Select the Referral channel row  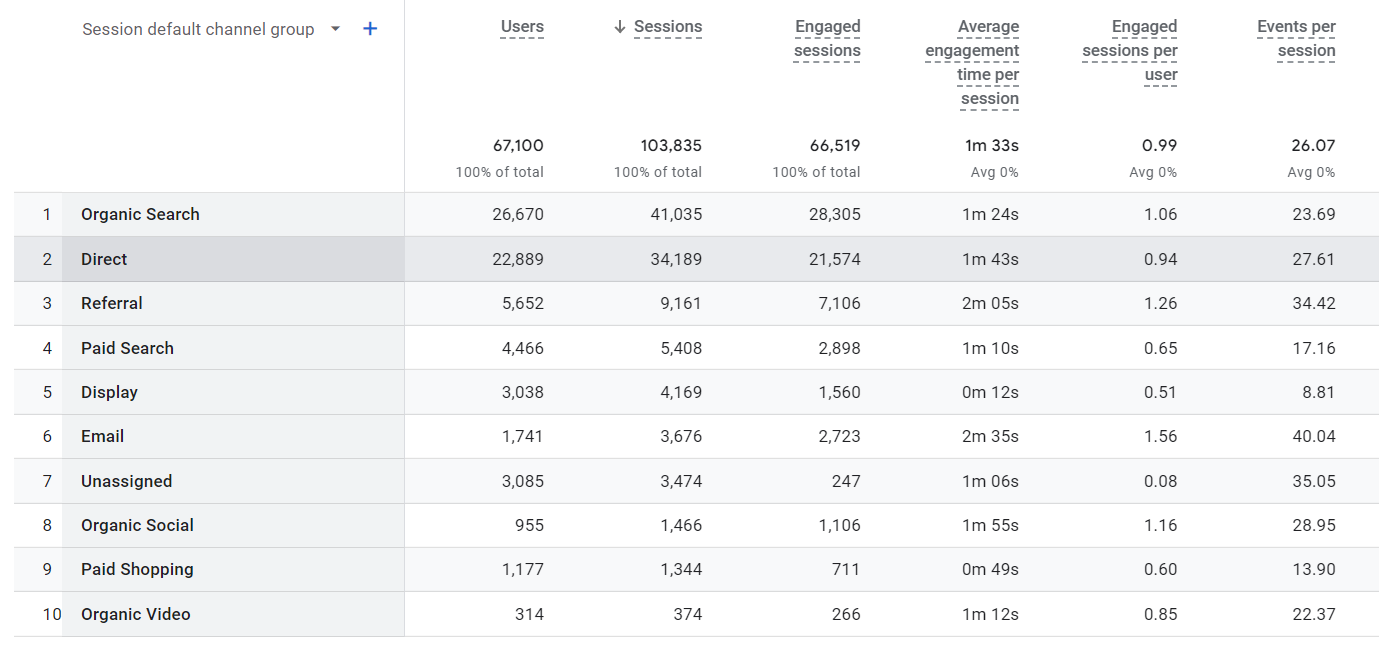tap(111, 303)
